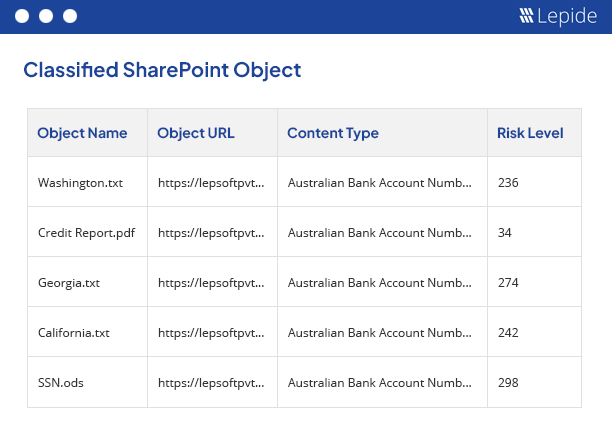This screenshot has width=612, height=430.
Task: Select the Credit Report.pdf object name
Action: click(x=87, y=233)
